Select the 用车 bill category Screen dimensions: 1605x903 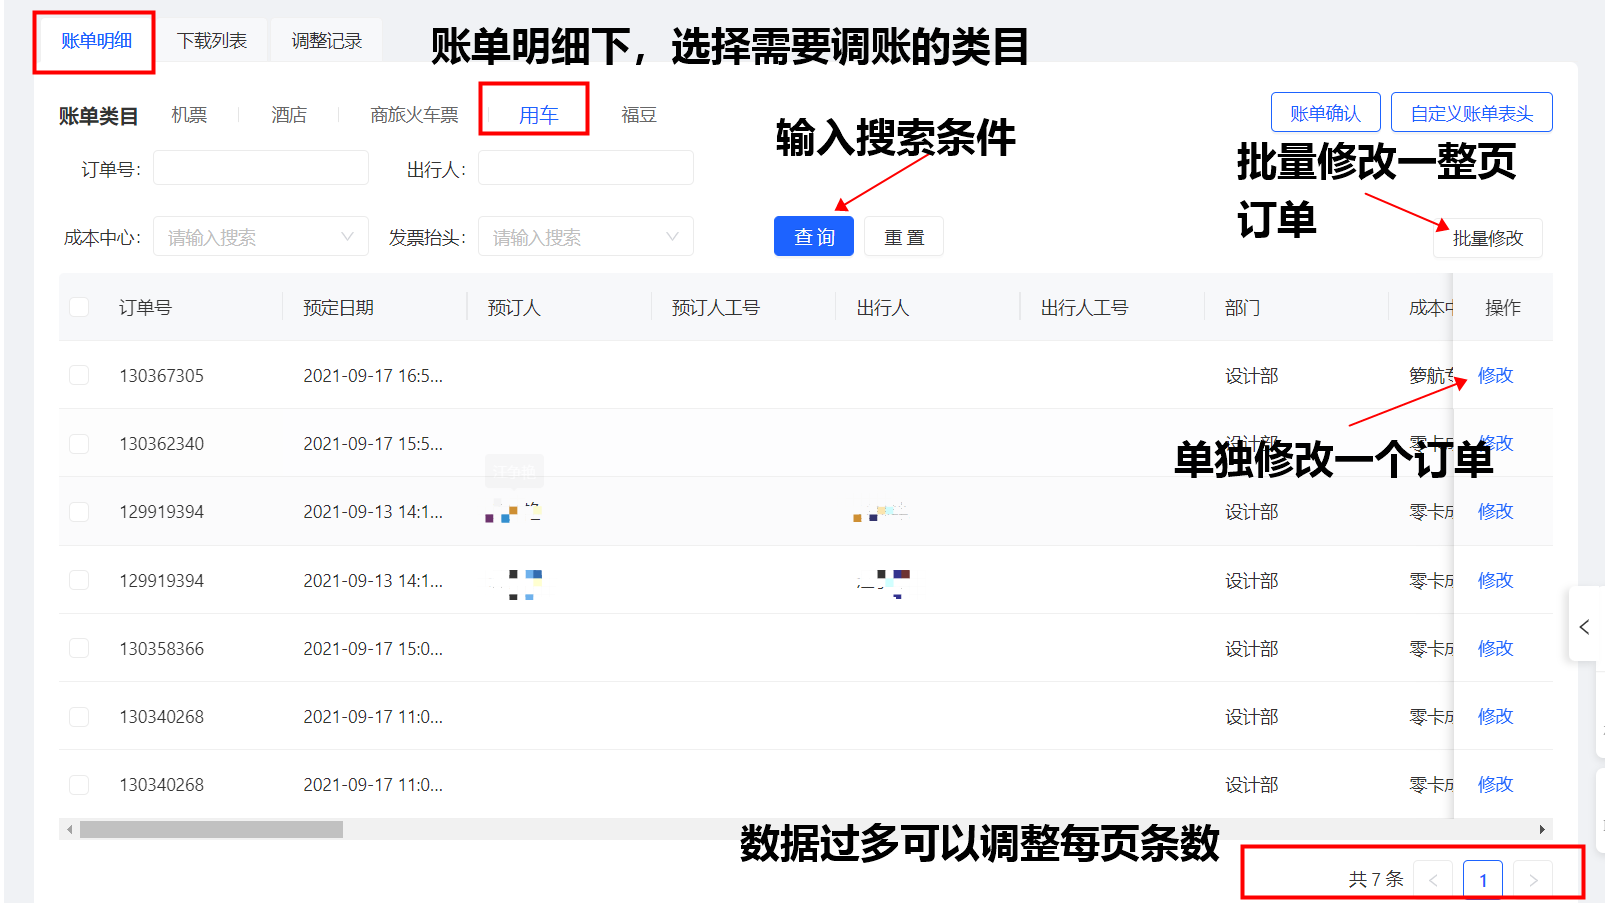[538, 115]
